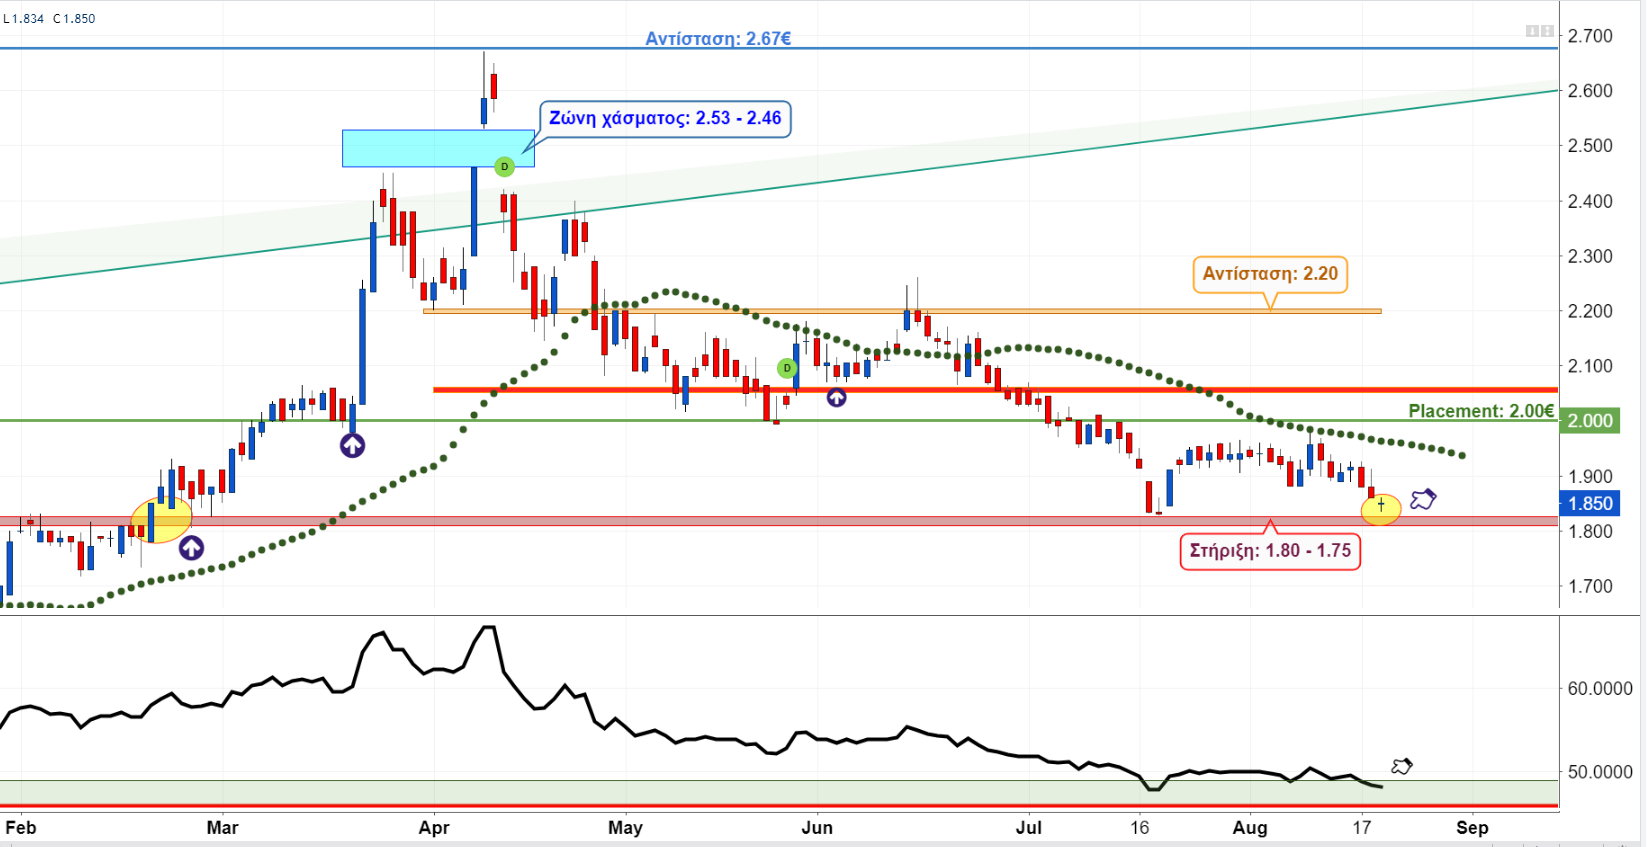Click the 'May' label on the time axis
This screenshot has height=847, width=1647.
click(x=625, y=827)
